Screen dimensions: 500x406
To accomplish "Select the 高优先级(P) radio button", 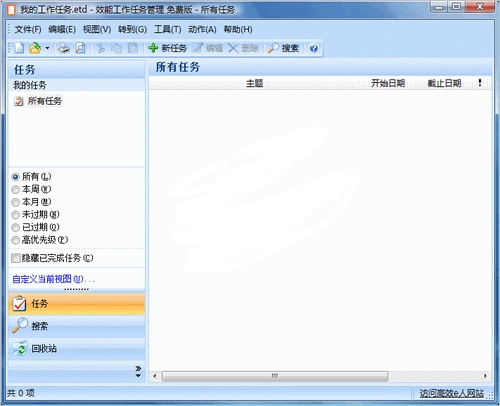I will click(15, 240).
